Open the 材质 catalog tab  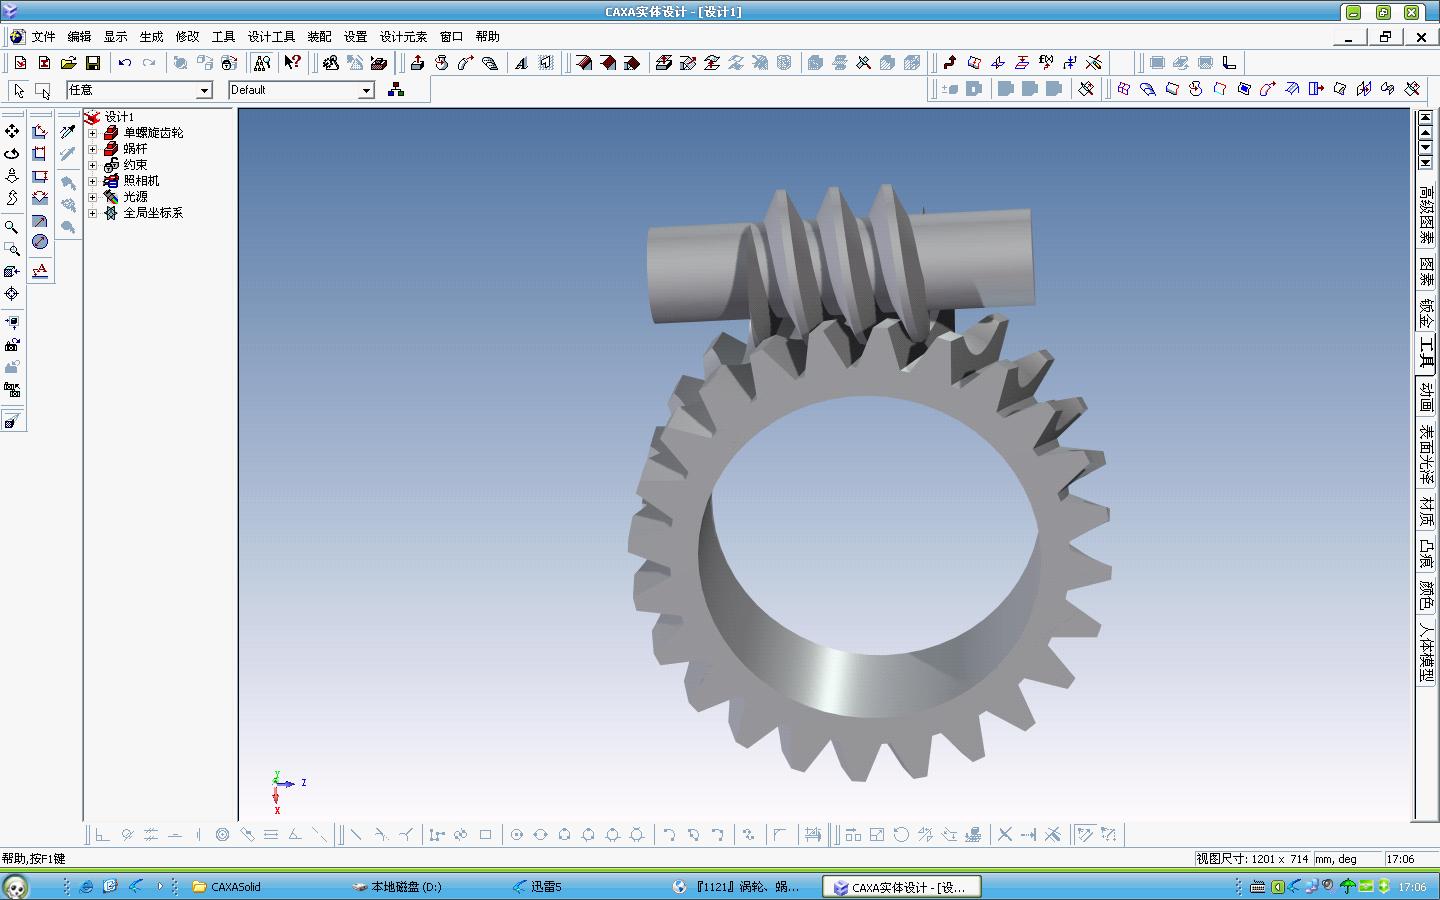click(1426, 511)
